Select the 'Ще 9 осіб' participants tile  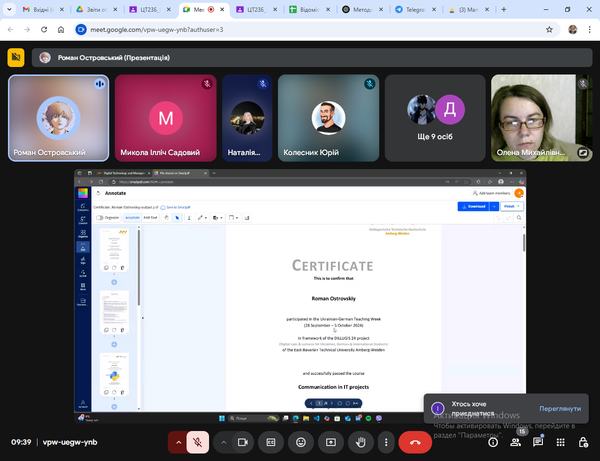(437, 118)
